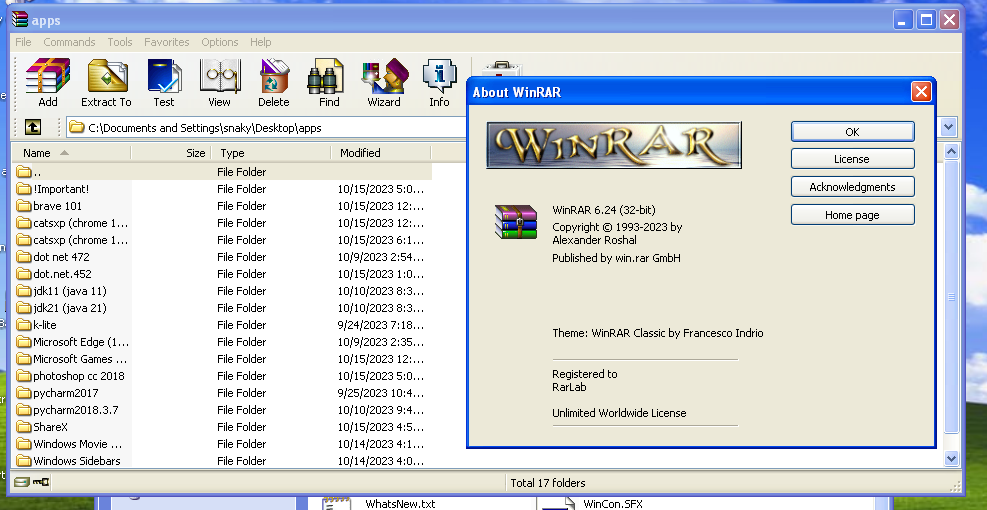The image size is (987, 510).
Task: Click the Acknowledgments button
Action: [852, 187]
